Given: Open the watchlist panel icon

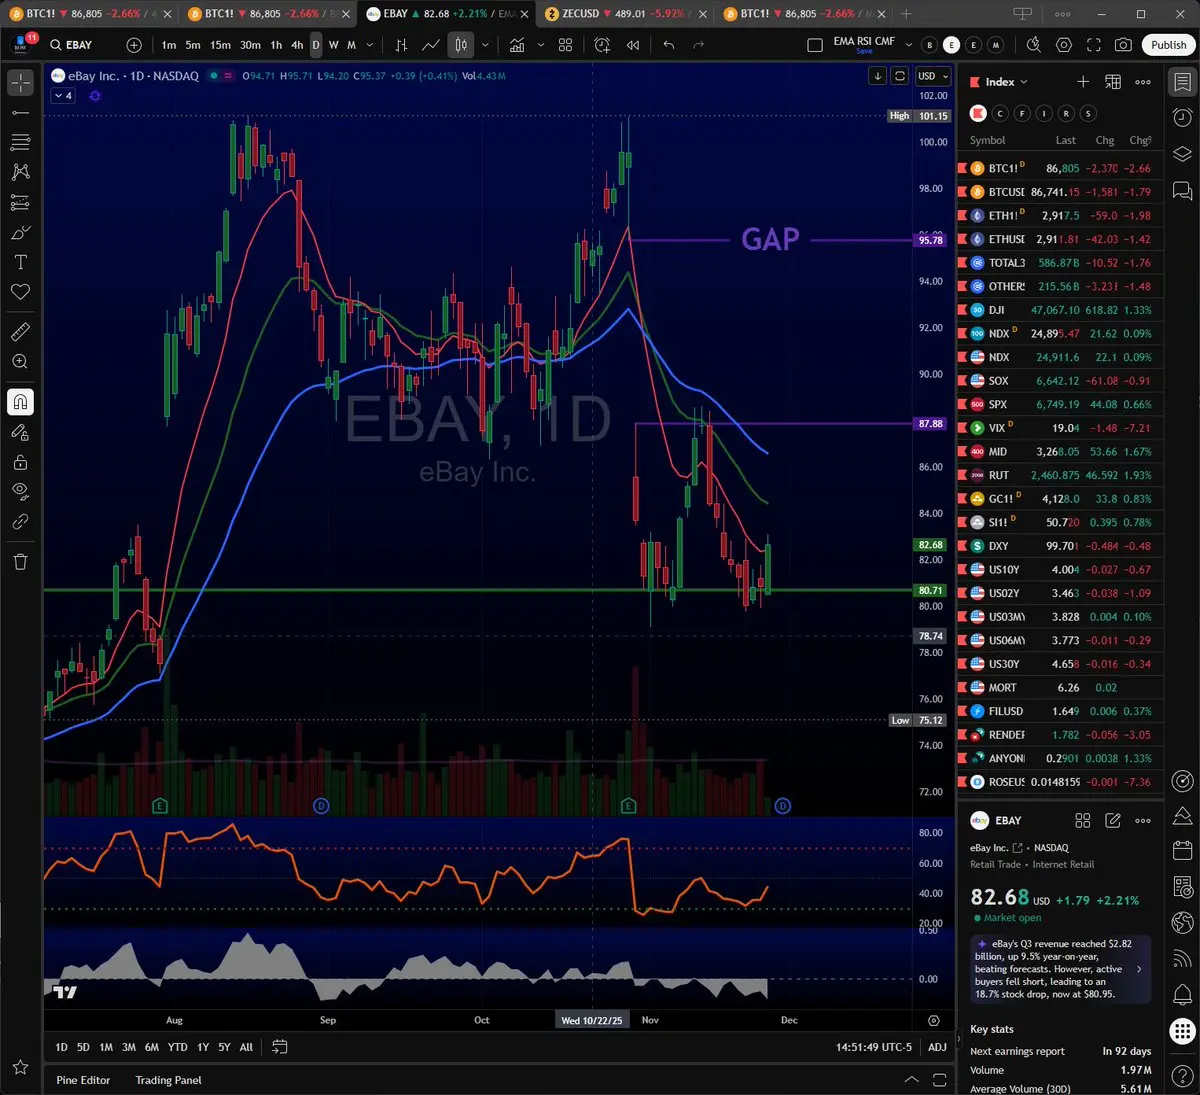Looking at the screenshot, I should click(x=1182, y=83).
